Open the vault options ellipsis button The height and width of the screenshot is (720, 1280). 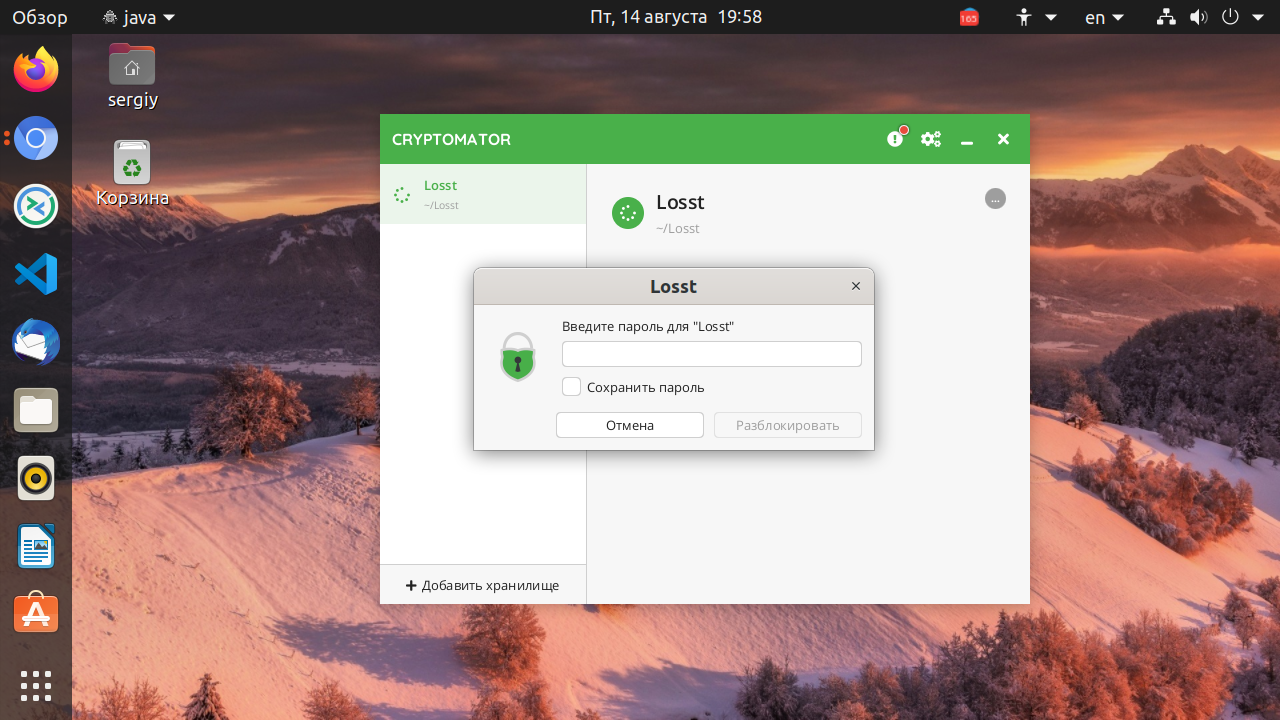995,199
